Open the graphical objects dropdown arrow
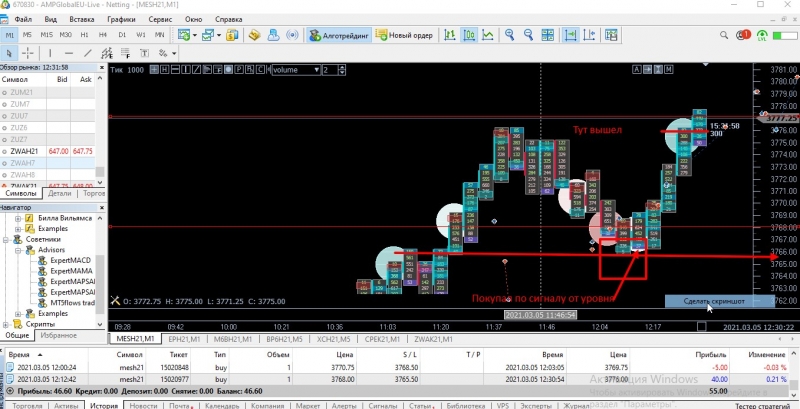Viewport: 800px width, 409px height. pyautogui.click(x=174, y=53)
